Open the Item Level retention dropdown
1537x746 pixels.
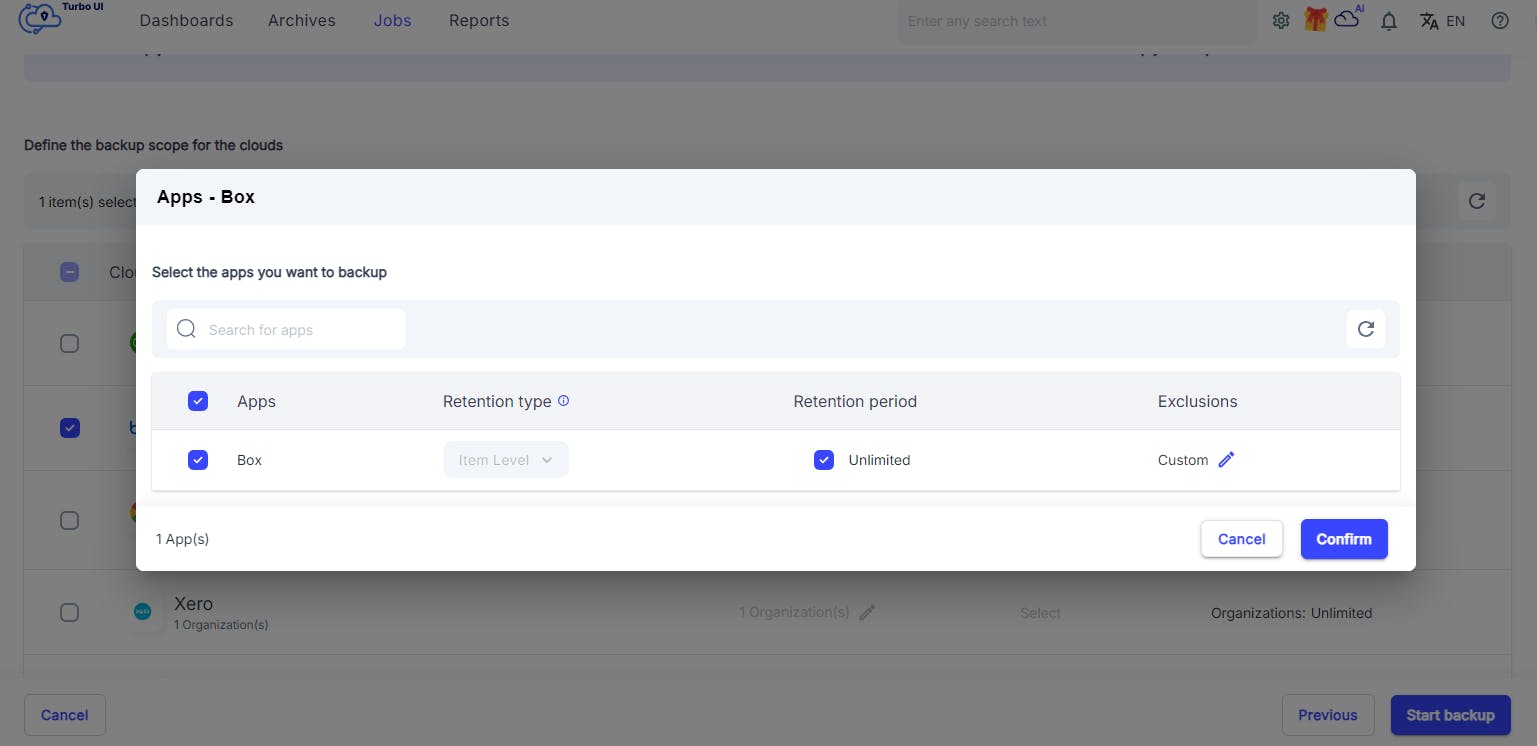[506, 460]
